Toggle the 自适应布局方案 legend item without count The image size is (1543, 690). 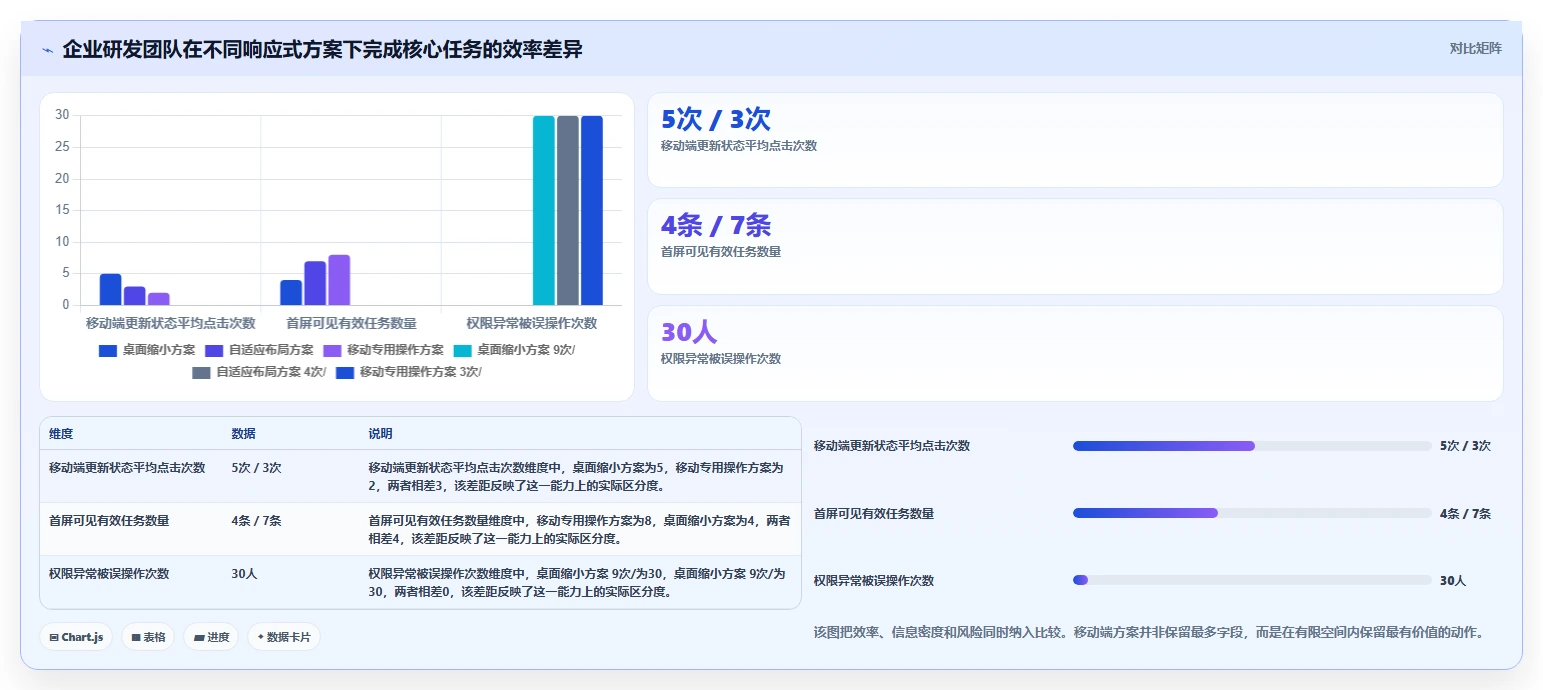tap(259, 350)
